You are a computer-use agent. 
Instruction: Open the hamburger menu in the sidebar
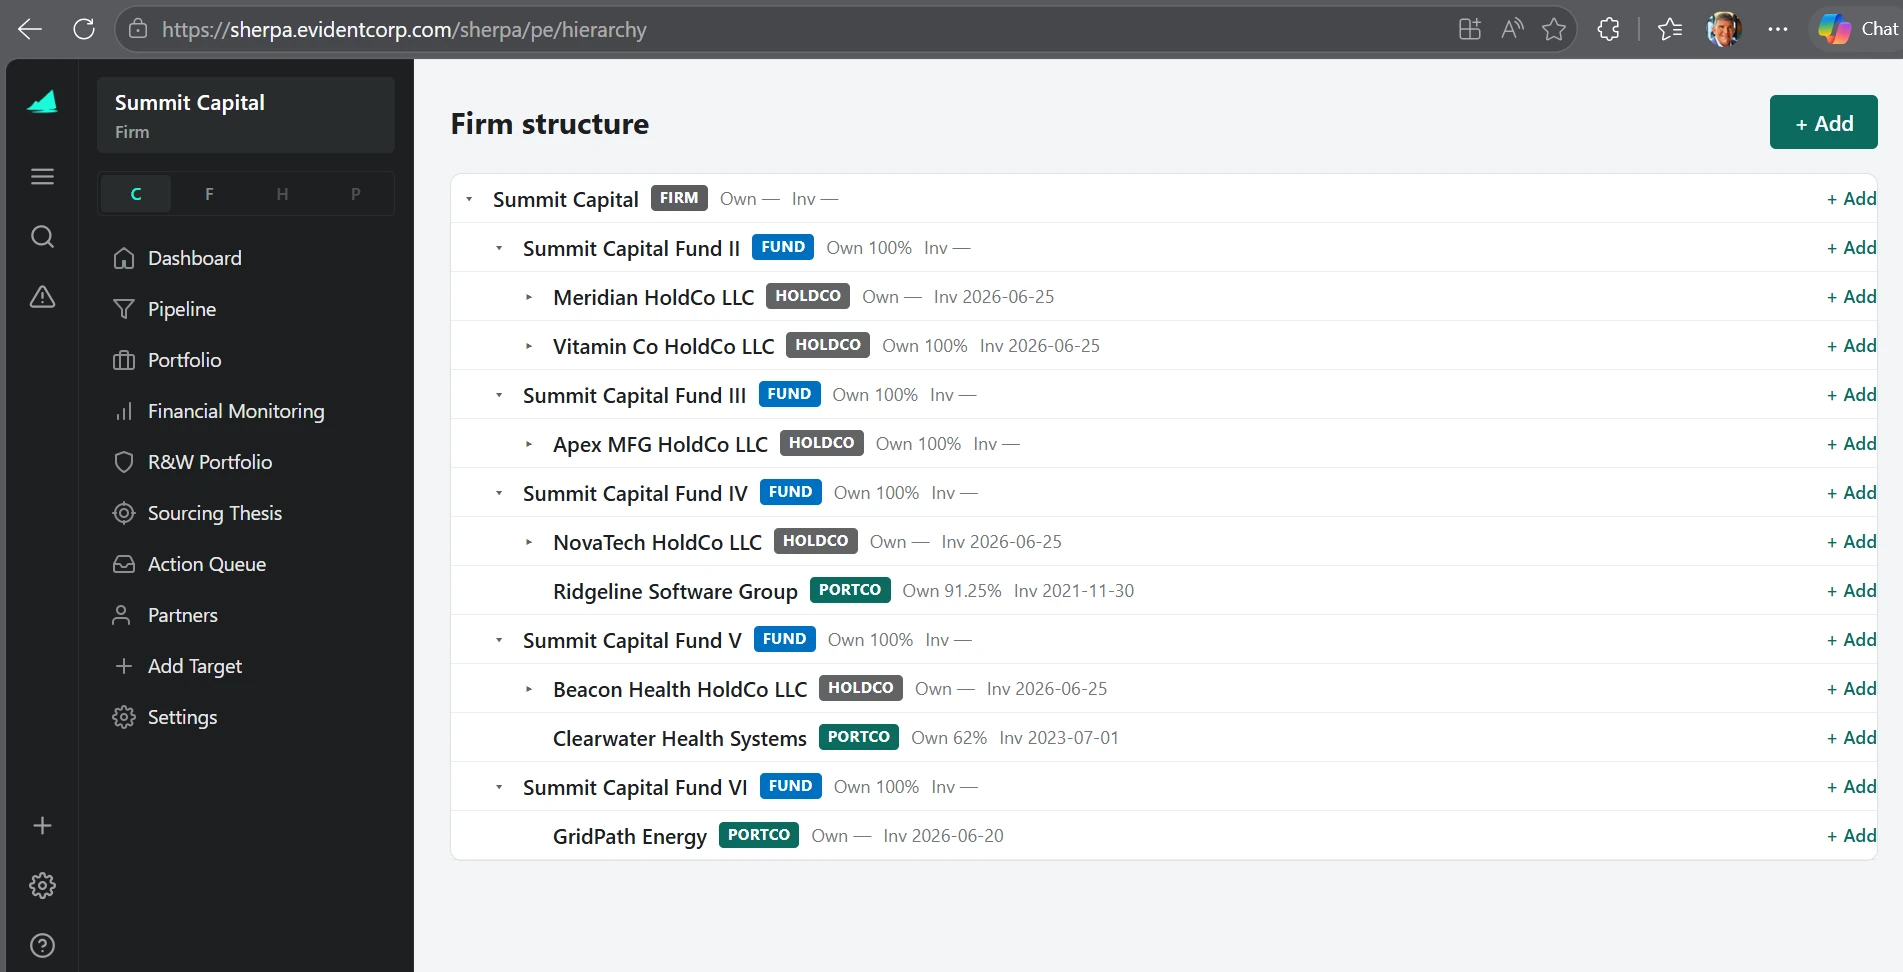pos(42,177)
